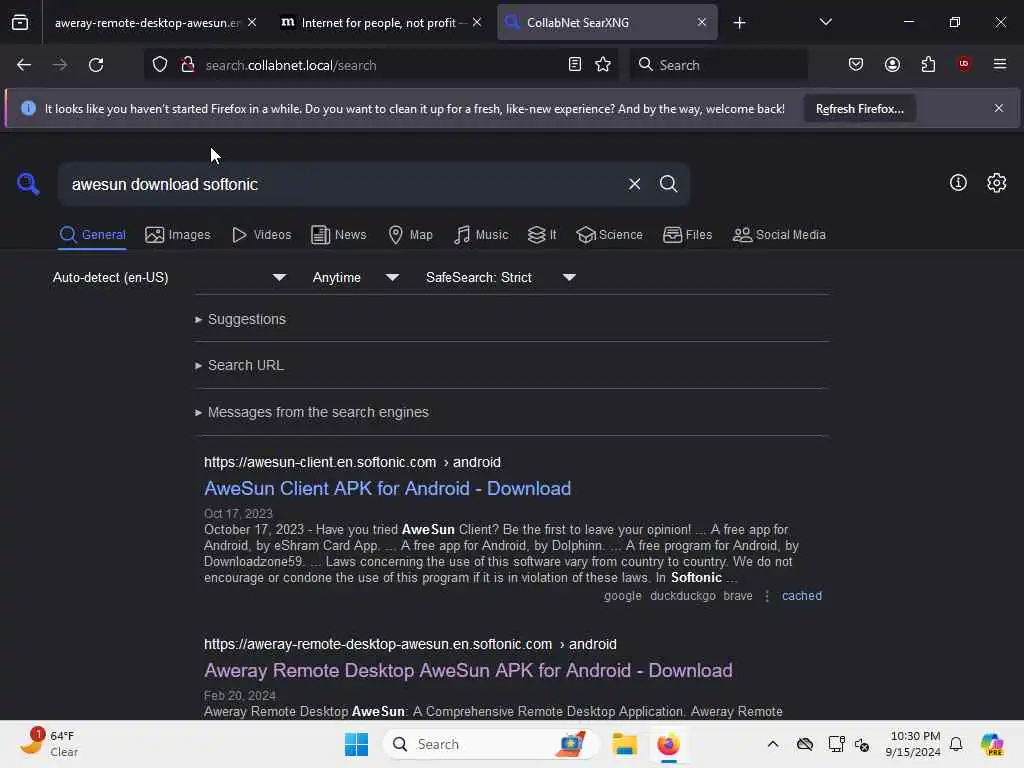The image size is (1024, 768).
Task: Close the CollabNet SearXNG tab
Action: (701, 22)
